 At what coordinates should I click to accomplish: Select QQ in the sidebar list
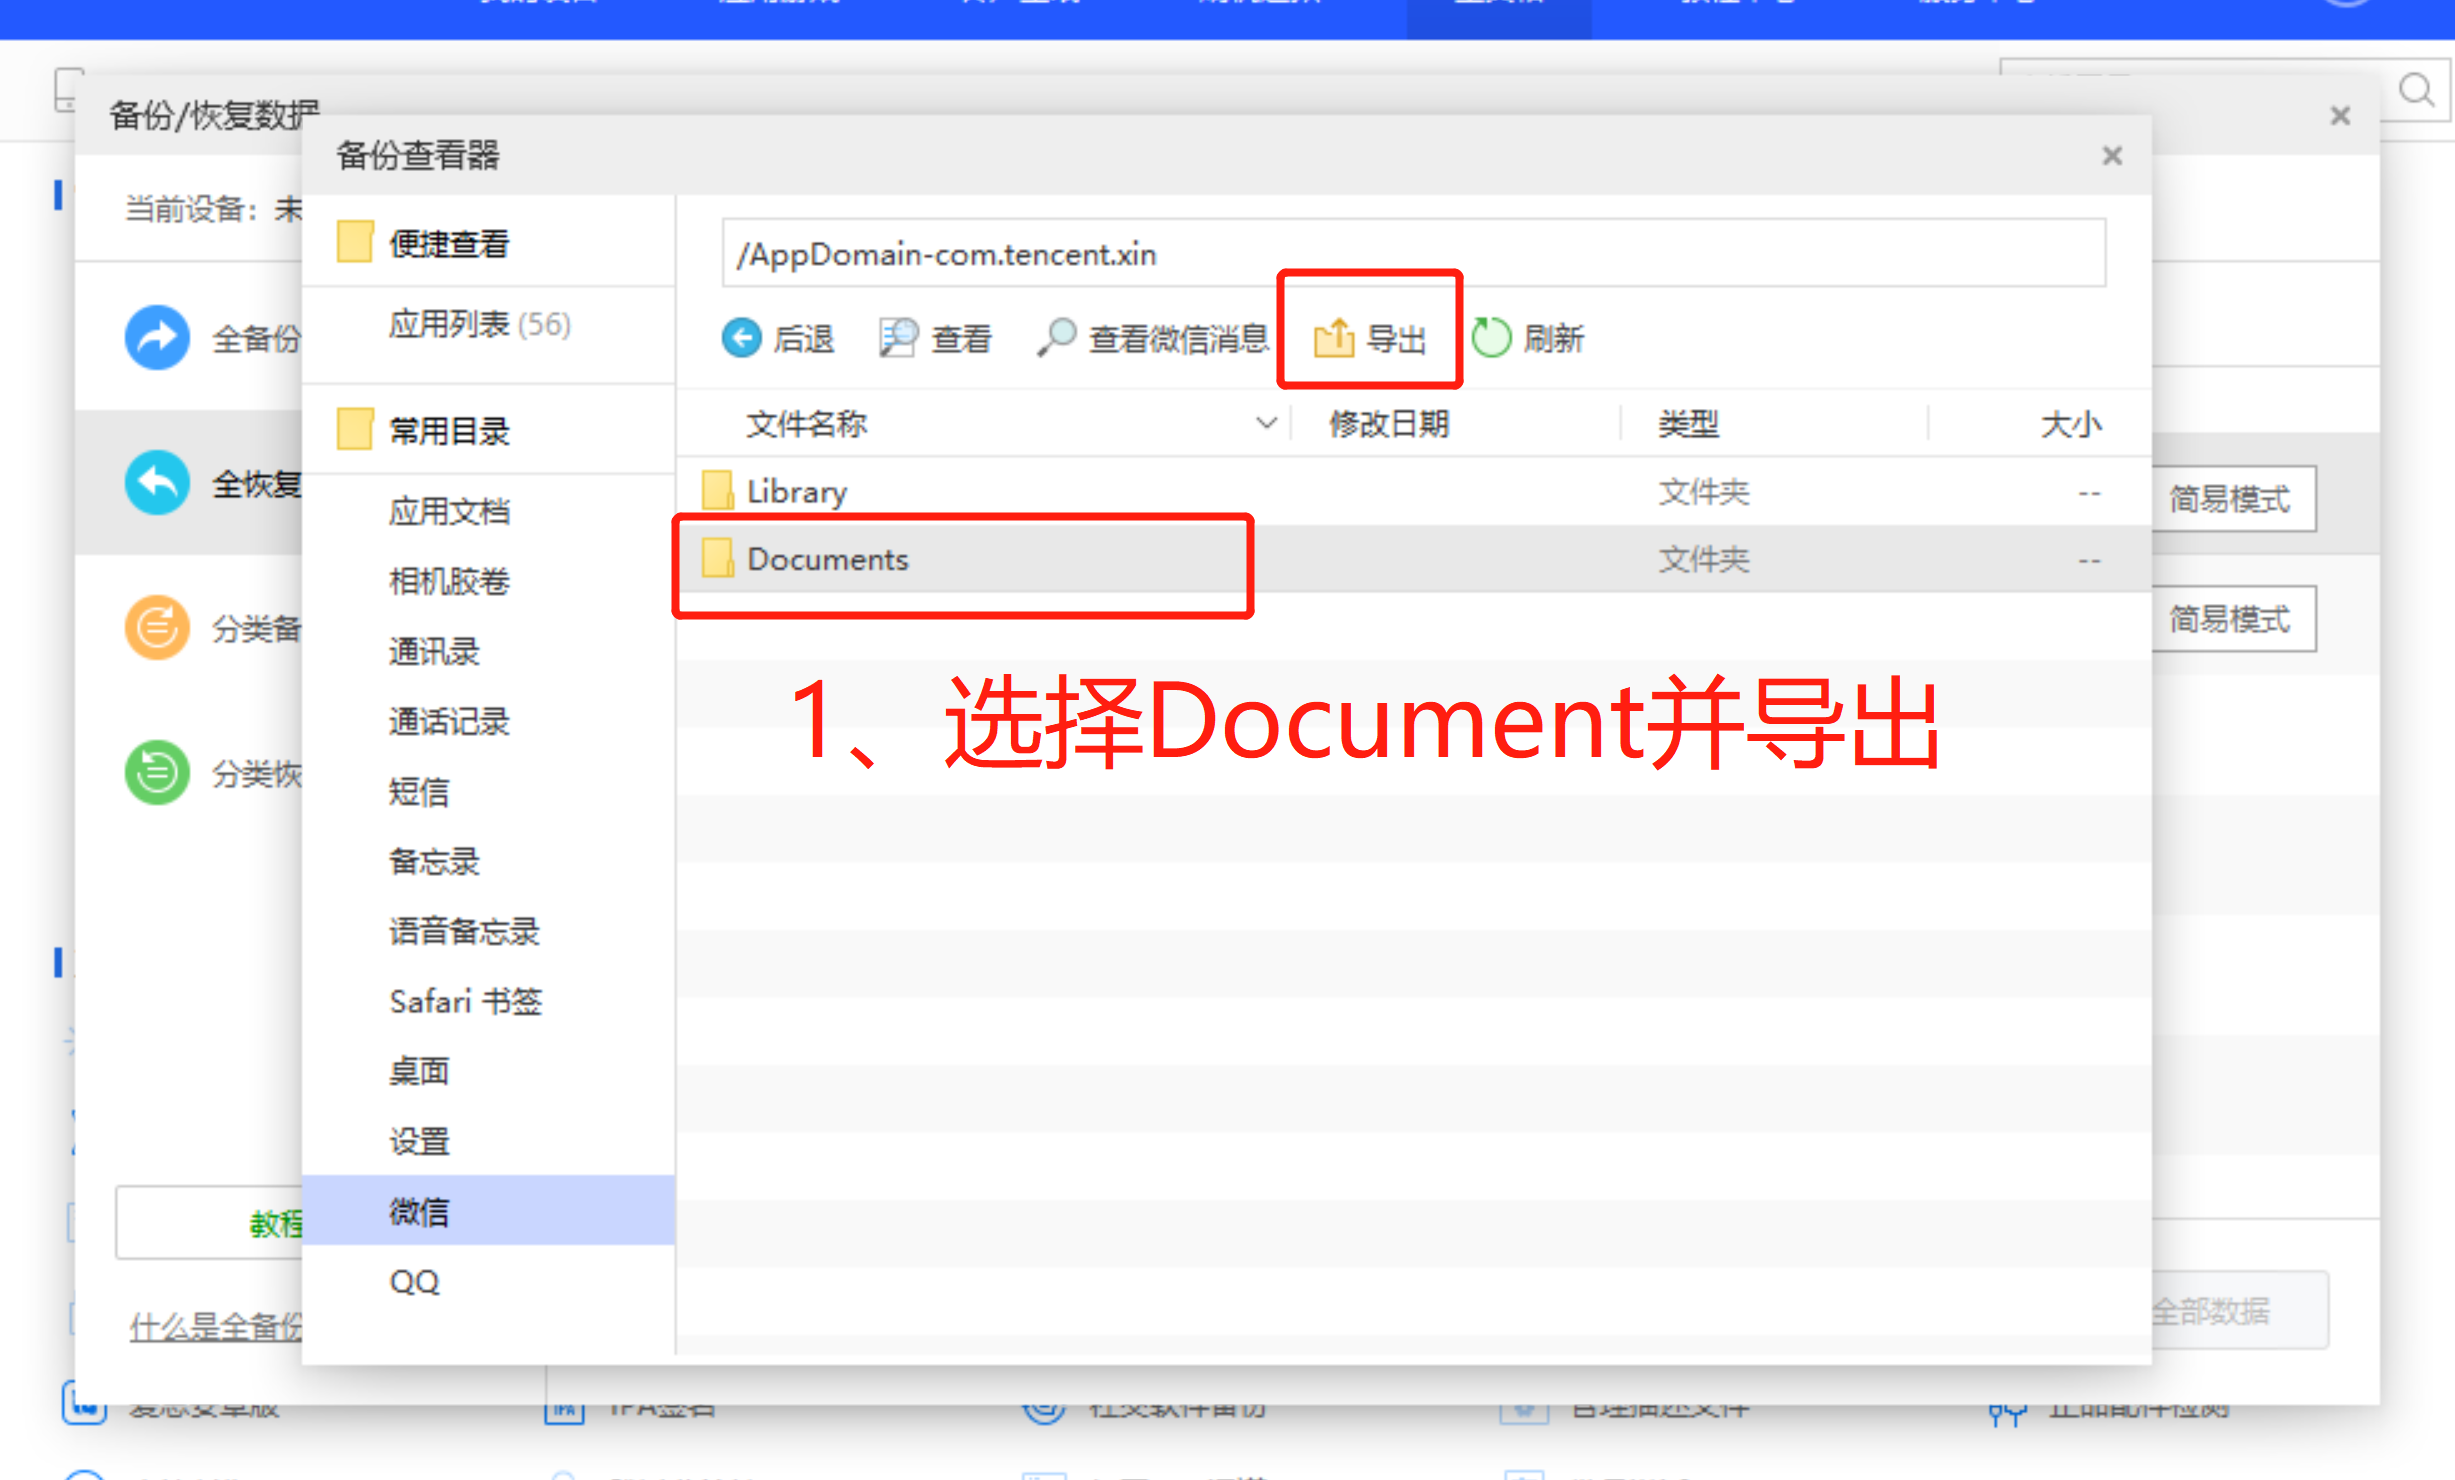pyautogui.click(x=414, y=1282)
